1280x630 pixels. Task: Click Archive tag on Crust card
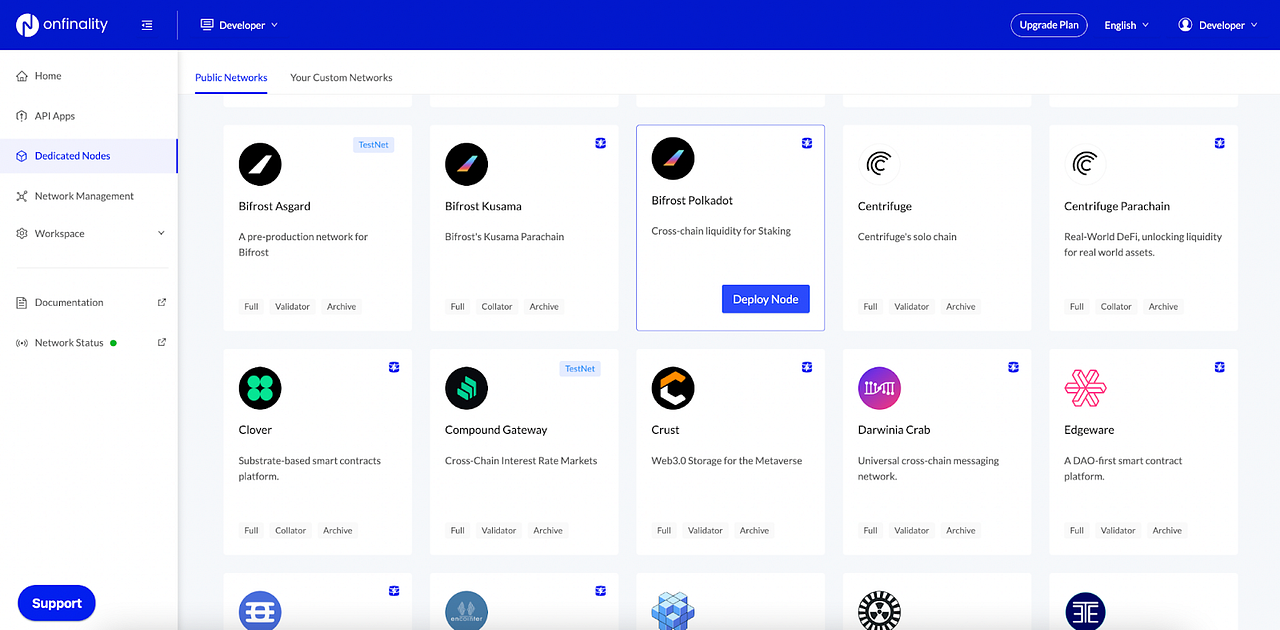coord(755,531)
